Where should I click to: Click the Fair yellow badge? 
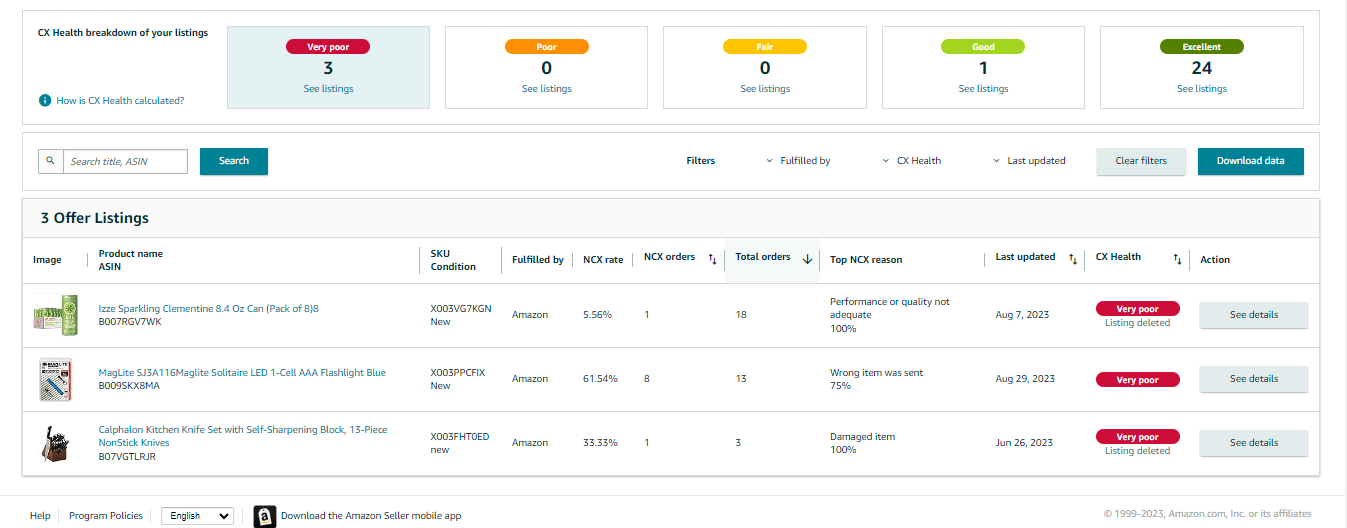click(x=765, y=47)
